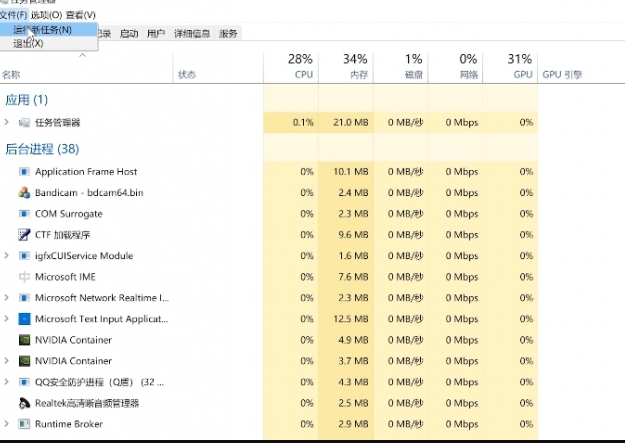Click the Realtek高清晰音频管理器 speaker icon
The height and width of the screenshot is (443, 625).
25,403
